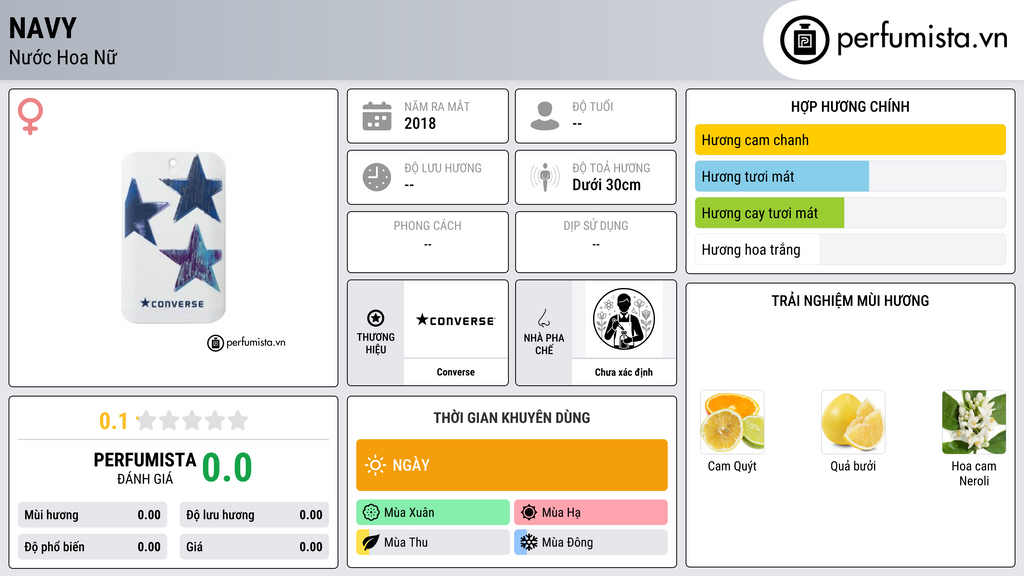
Task: Click the flower icon beside Mùa Xuân
Action: [371, 513]
